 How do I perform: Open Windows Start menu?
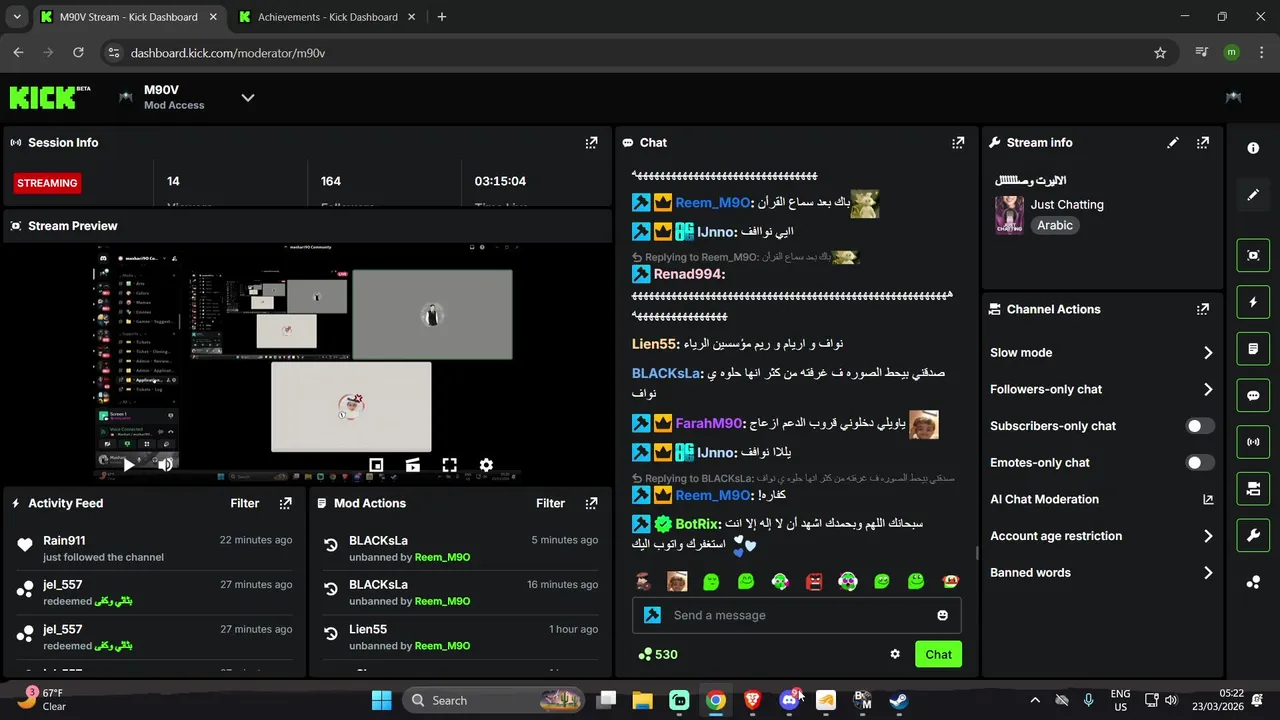382,700
